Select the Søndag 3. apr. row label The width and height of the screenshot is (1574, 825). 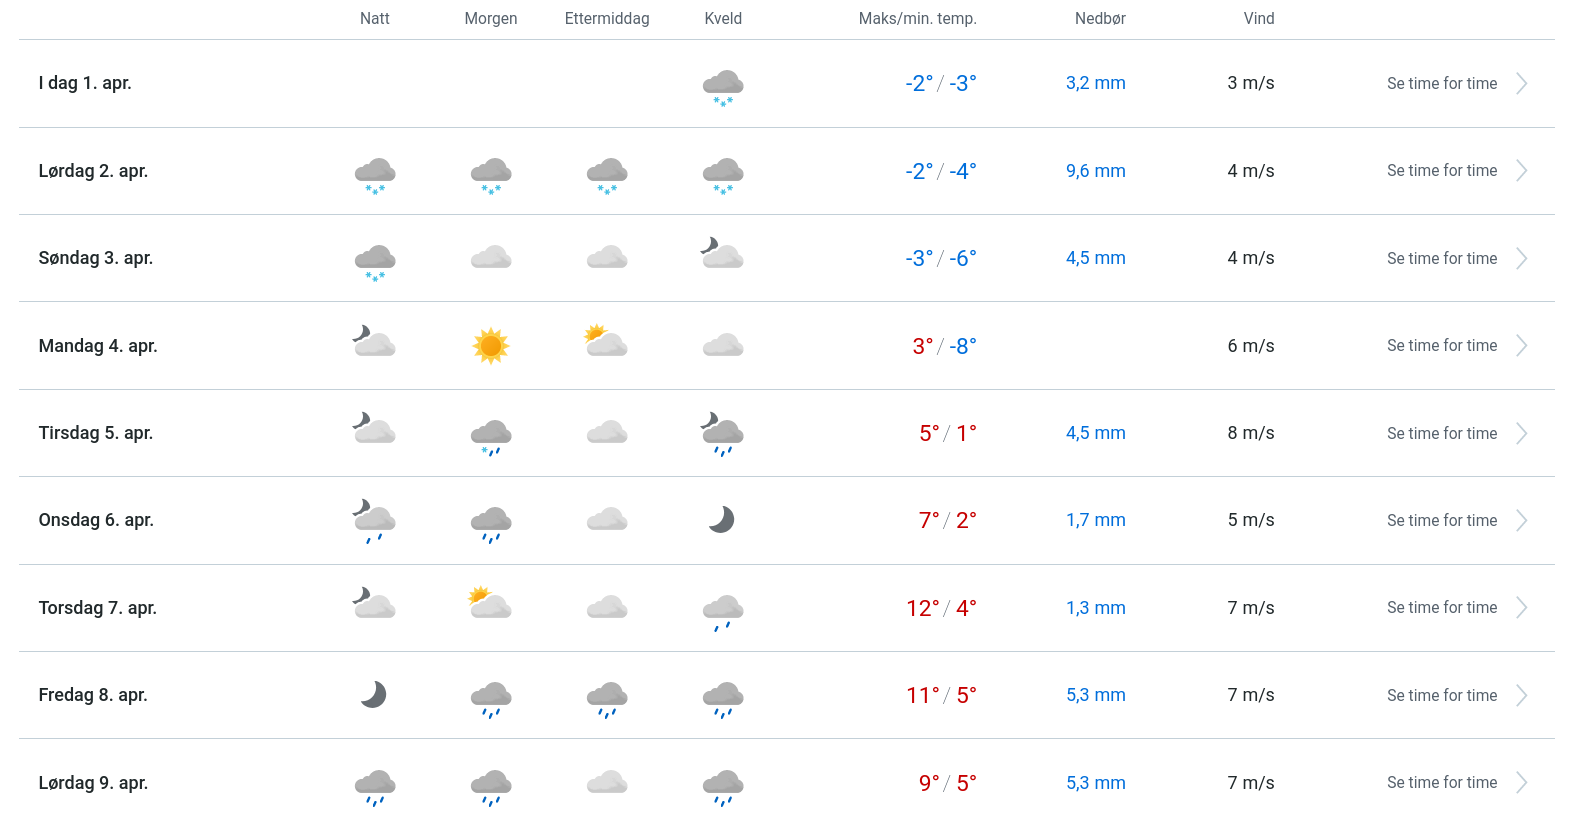point(96,259)
